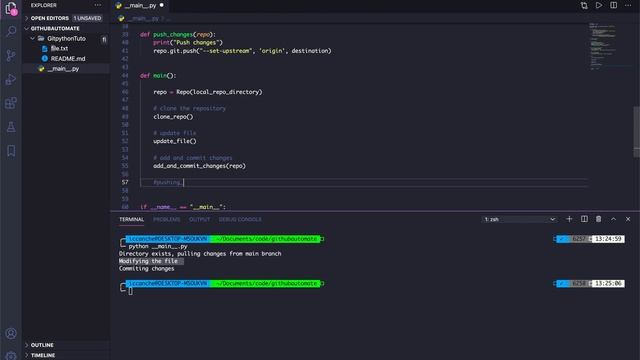
Task: Click 'add_and_commit_changes(repo)' in the editor
Action: (x=199, y=166)
